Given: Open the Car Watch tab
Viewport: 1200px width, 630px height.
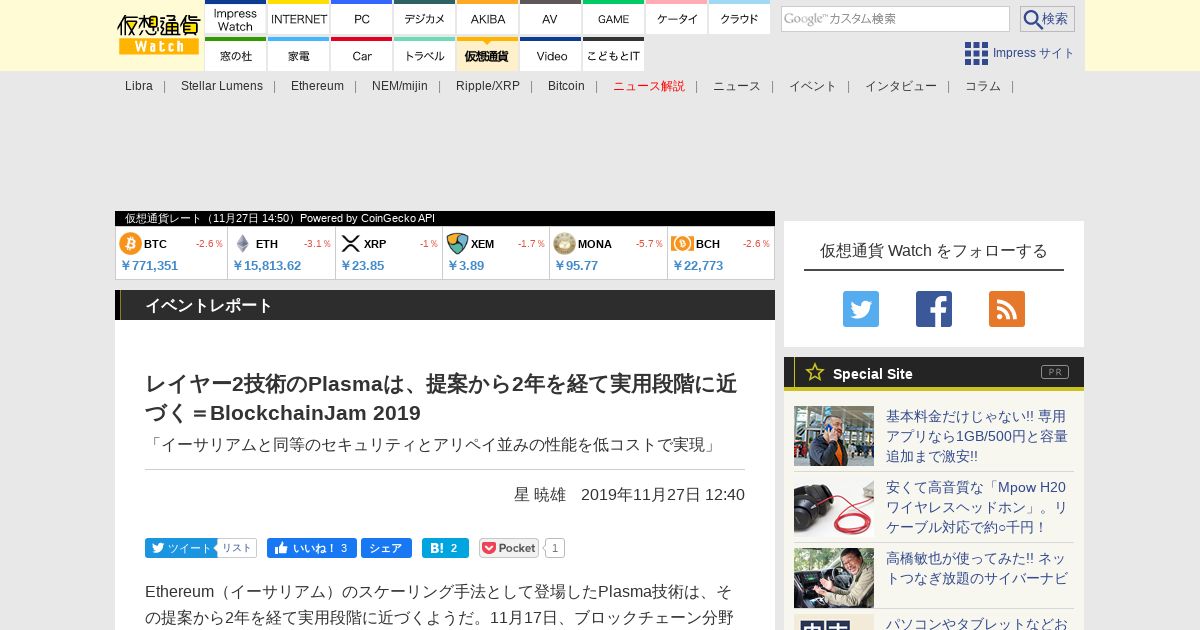Looking at the screenshot, I should click(362, 55).
